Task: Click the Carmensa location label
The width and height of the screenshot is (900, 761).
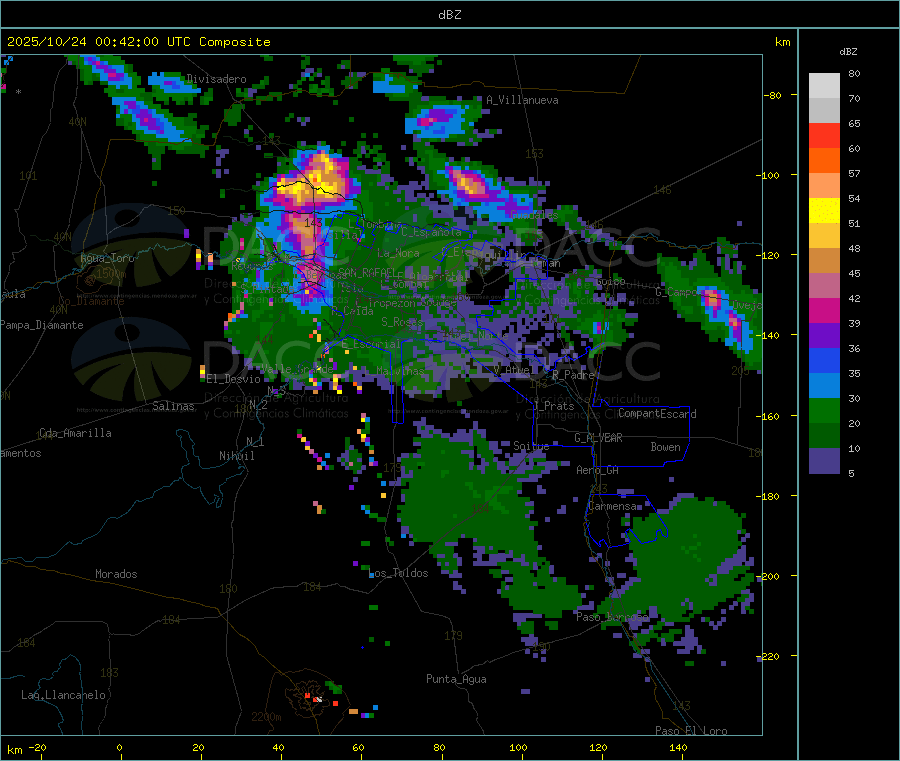Action: (612, 506)
